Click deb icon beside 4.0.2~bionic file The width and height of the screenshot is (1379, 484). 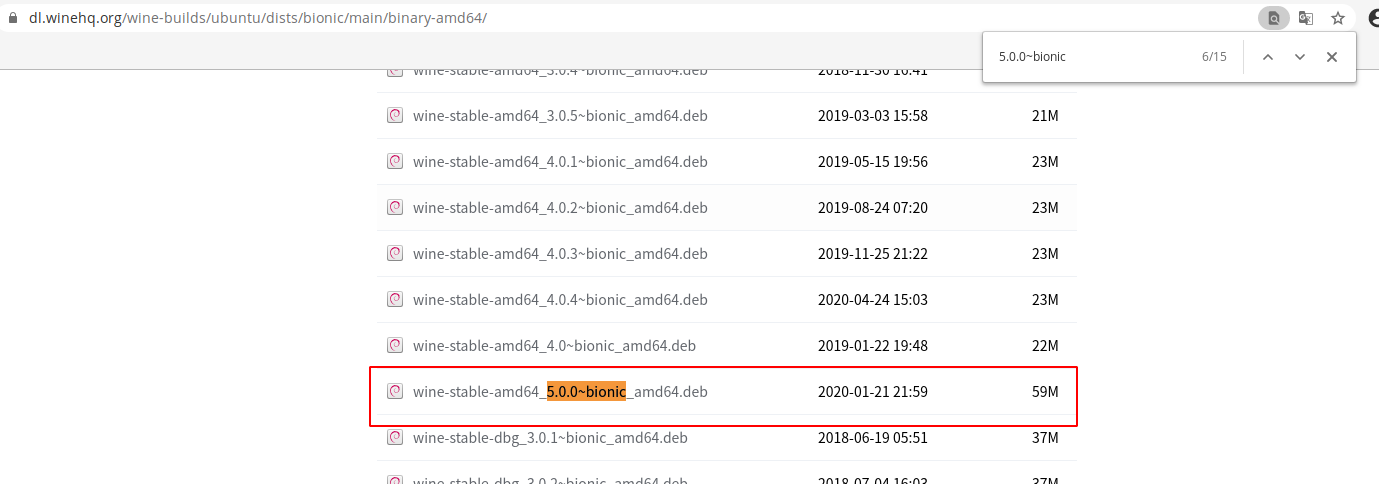click(x=395, y=207)
